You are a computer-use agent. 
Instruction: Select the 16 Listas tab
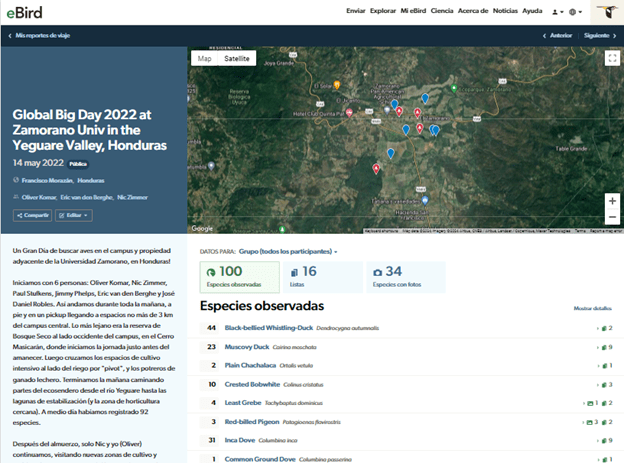click(323, 277)
